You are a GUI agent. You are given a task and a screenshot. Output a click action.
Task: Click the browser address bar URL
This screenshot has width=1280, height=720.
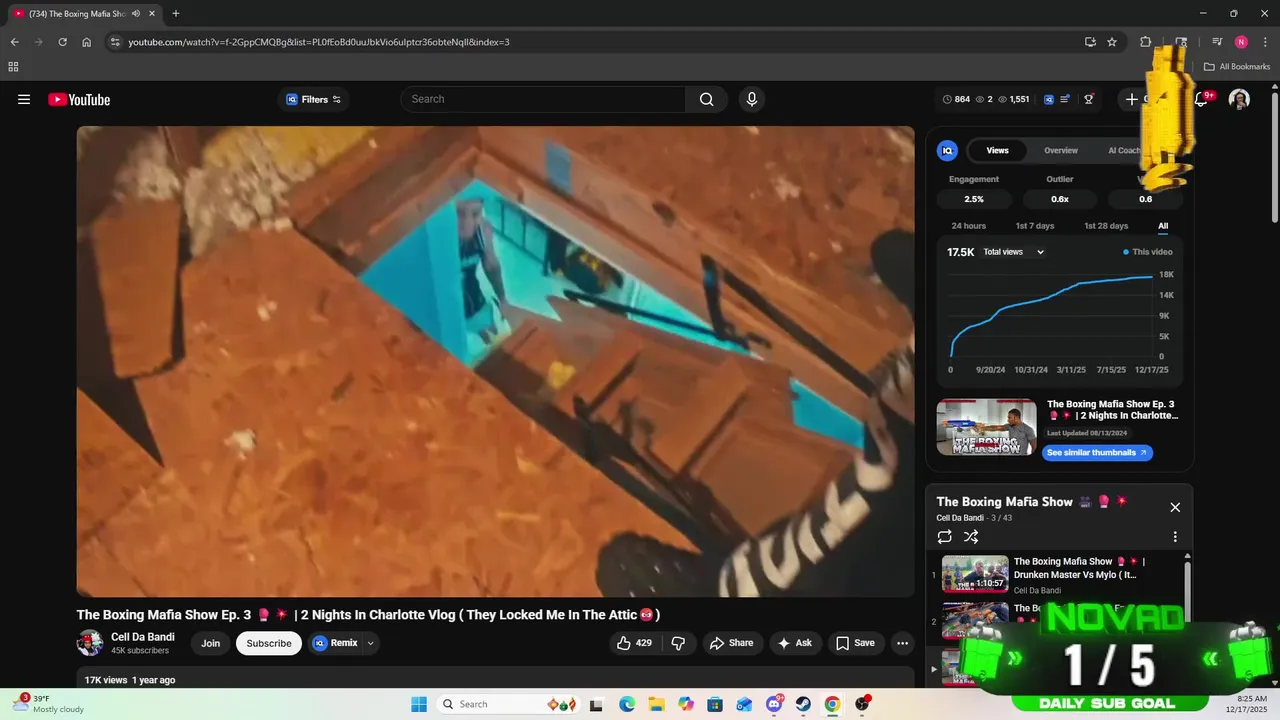pos(319,42)
